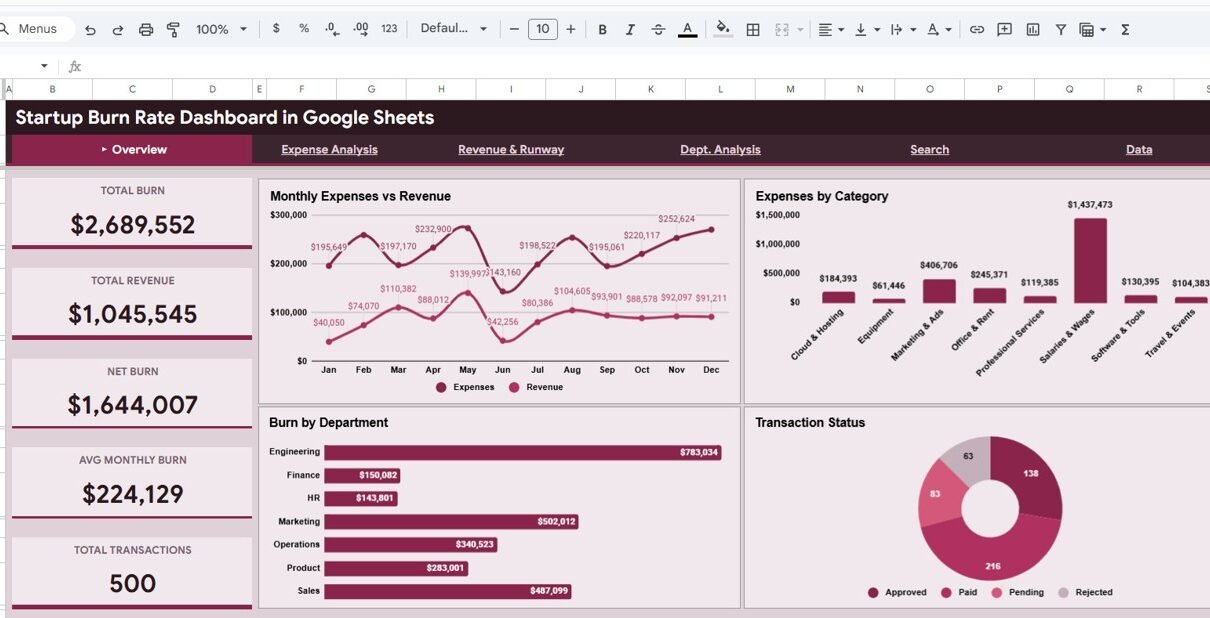
Task: Open the Dept. Analysis link
Action: (x=720, y=150)
